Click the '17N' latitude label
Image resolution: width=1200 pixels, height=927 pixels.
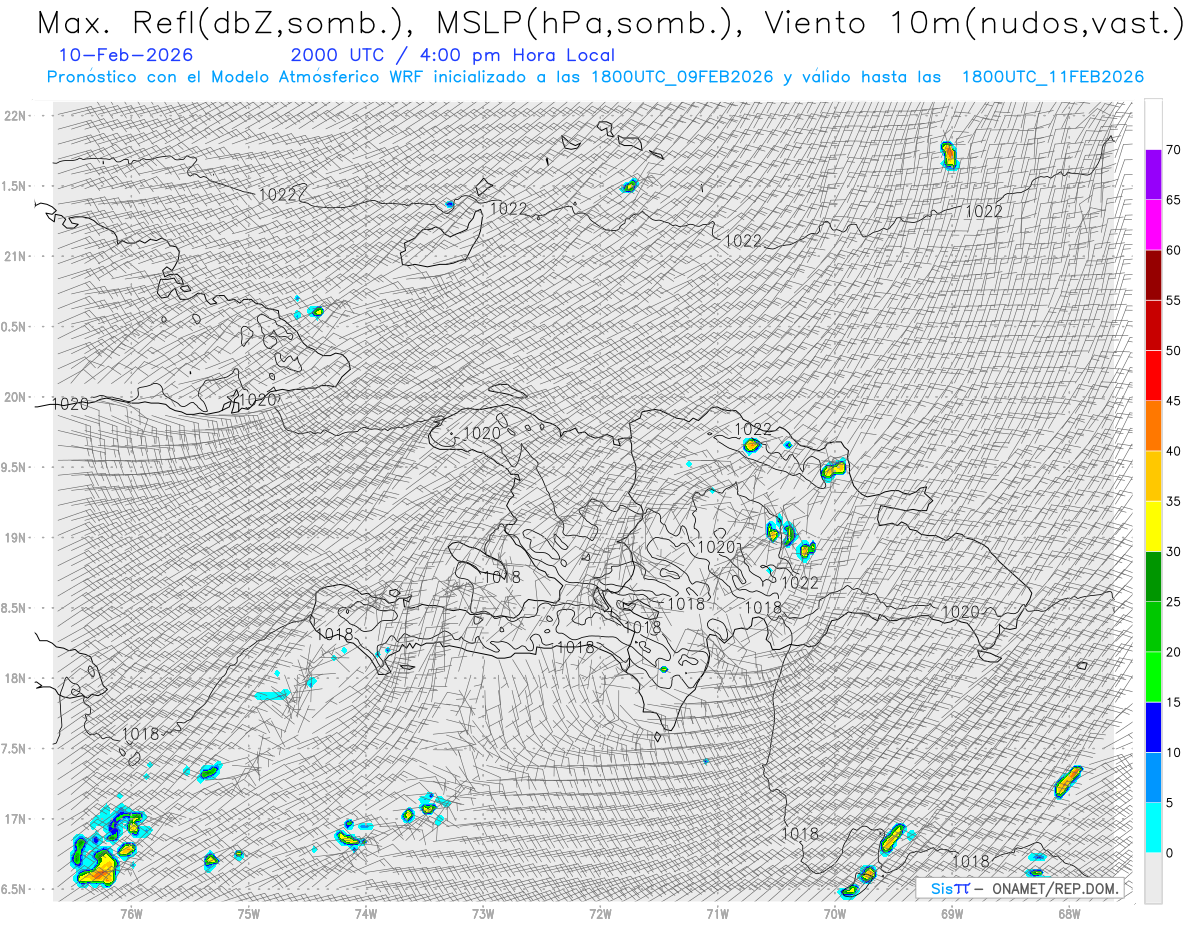coord(15,819)
